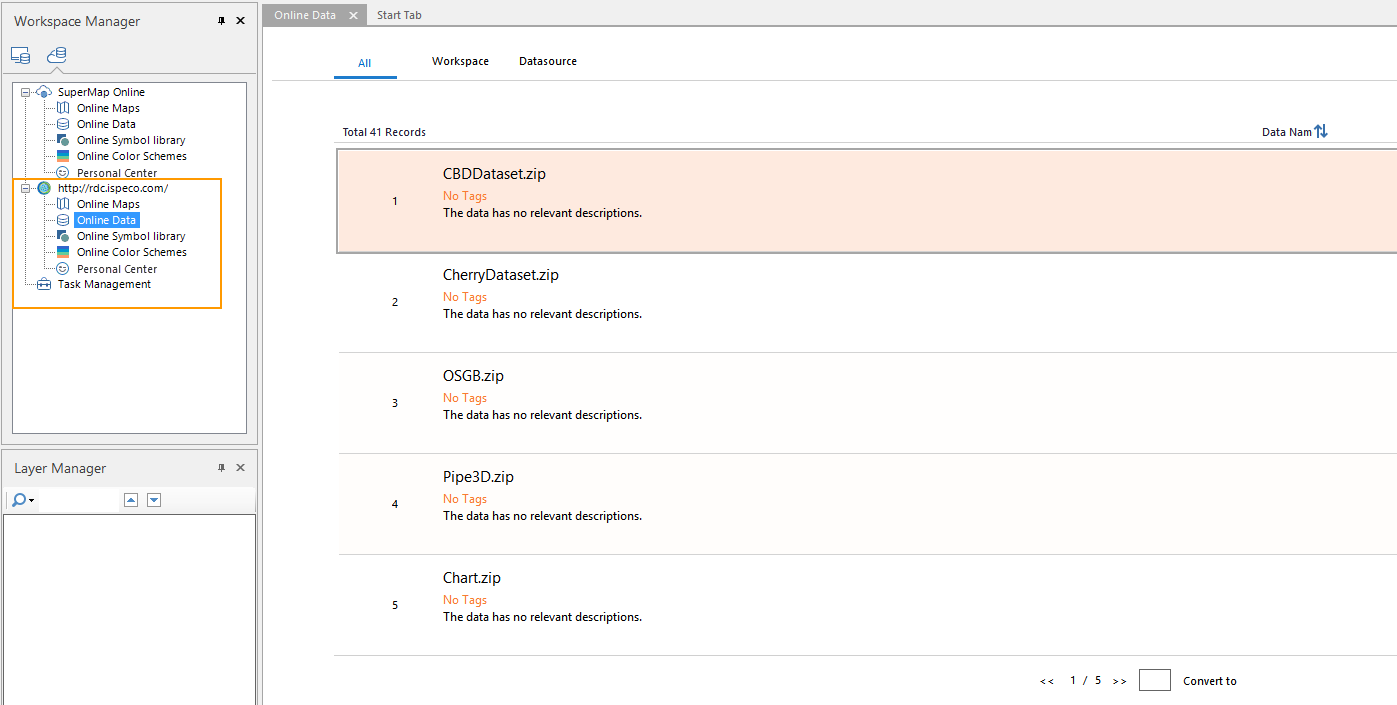Open the layer search options dropdown
The height and width of the screenshot is (705, 1397).
23,500
